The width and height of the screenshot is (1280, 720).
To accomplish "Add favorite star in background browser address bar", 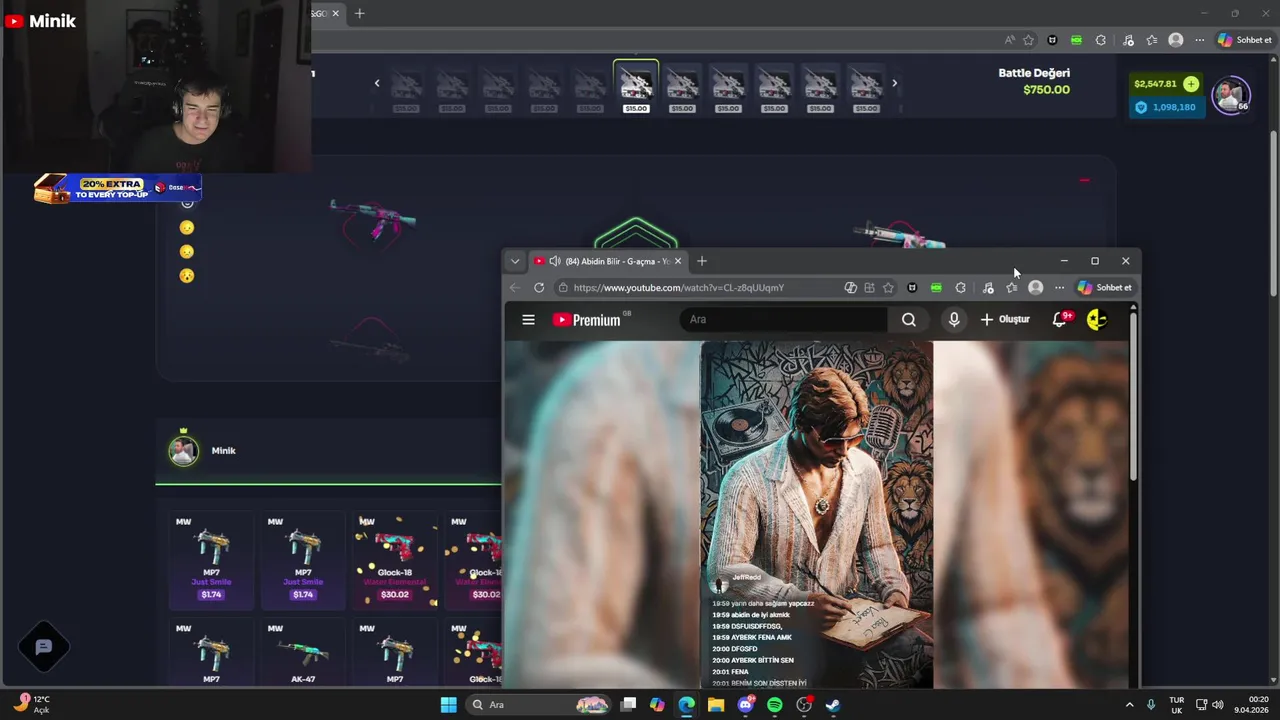I will point(1028,40).
